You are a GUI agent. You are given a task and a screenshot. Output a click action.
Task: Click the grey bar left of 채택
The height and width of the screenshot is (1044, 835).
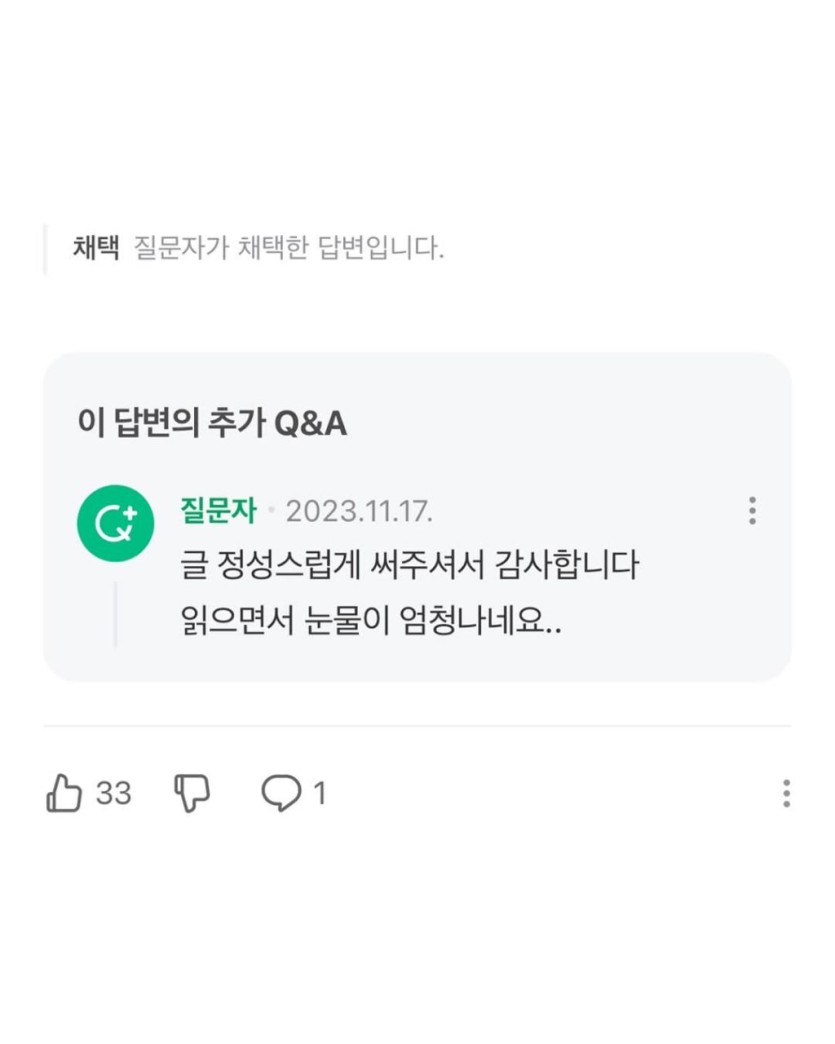click(x=45, y=248)
